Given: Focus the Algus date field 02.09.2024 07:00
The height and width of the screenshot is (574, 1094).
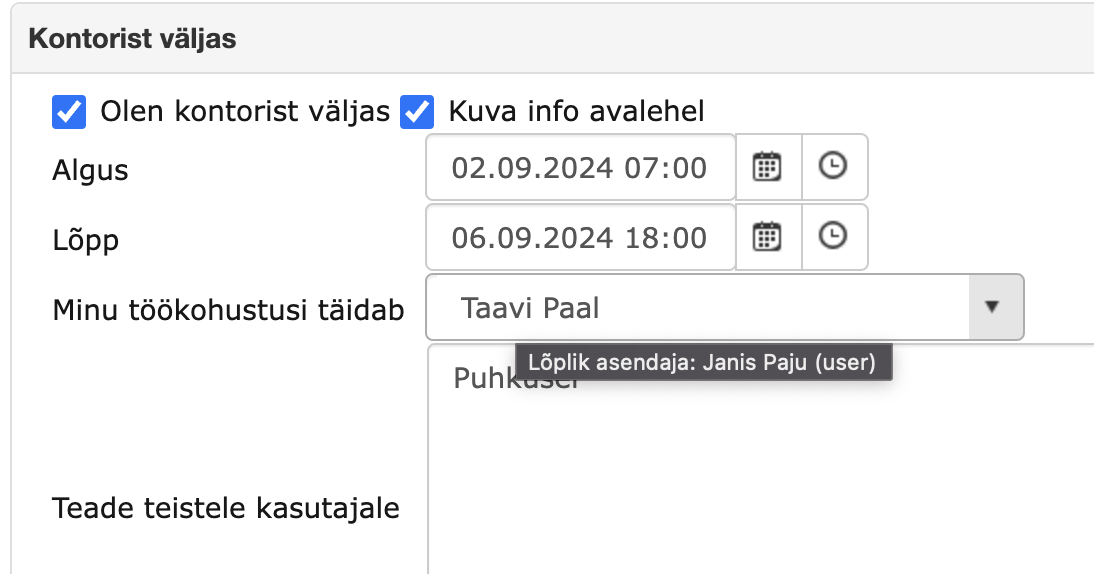Looking at the screenshot, I should [x=580, y=167].
